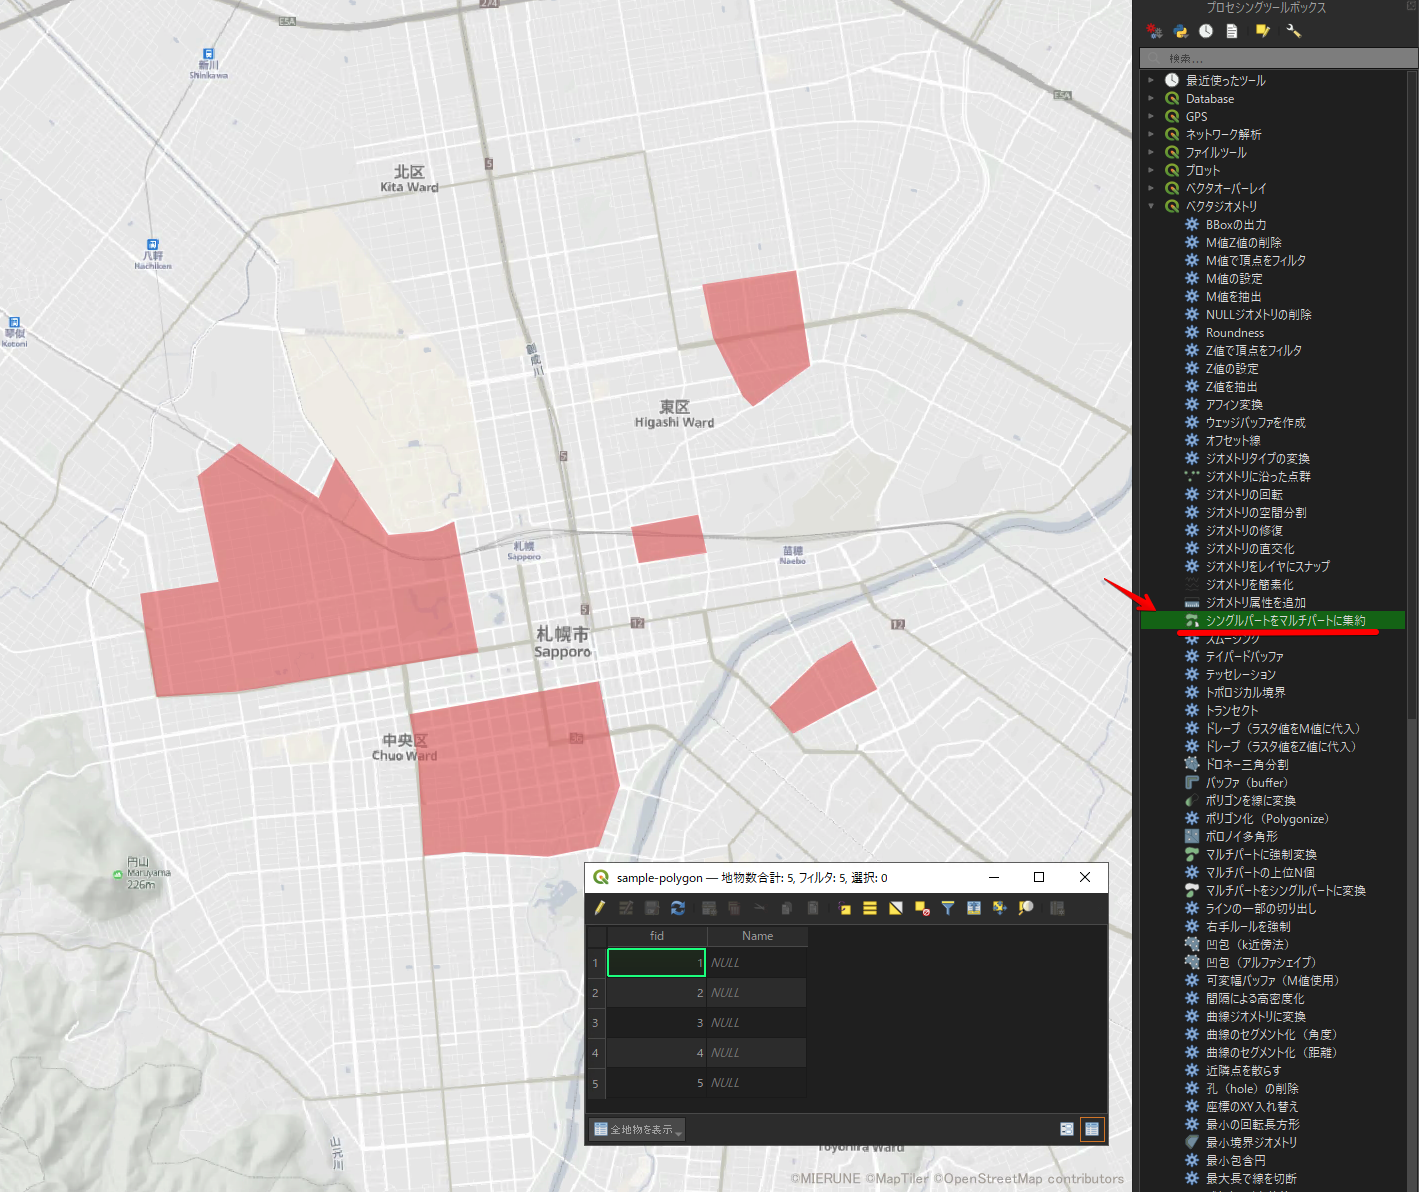Click filter/select features using form icon
The height and width of the screenshot is (1192, 1419).
point(948,908)
